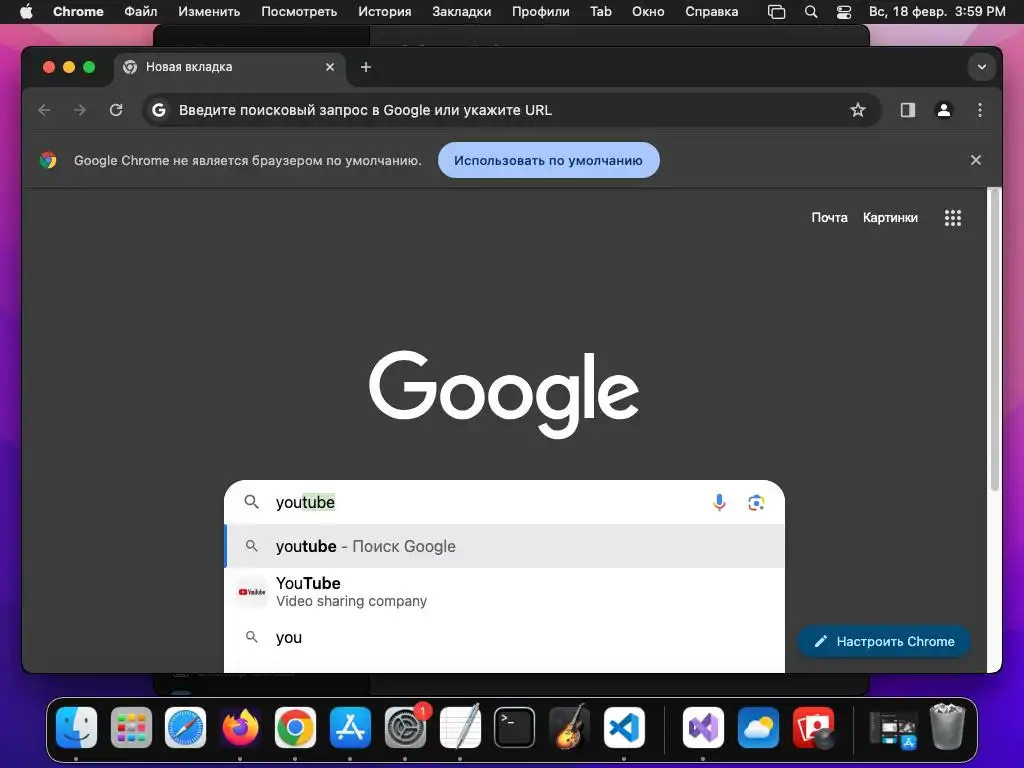The height and width of the screenshot is (768, 1024).
Task: Click the date and time in menu bar
Action: 936,12
